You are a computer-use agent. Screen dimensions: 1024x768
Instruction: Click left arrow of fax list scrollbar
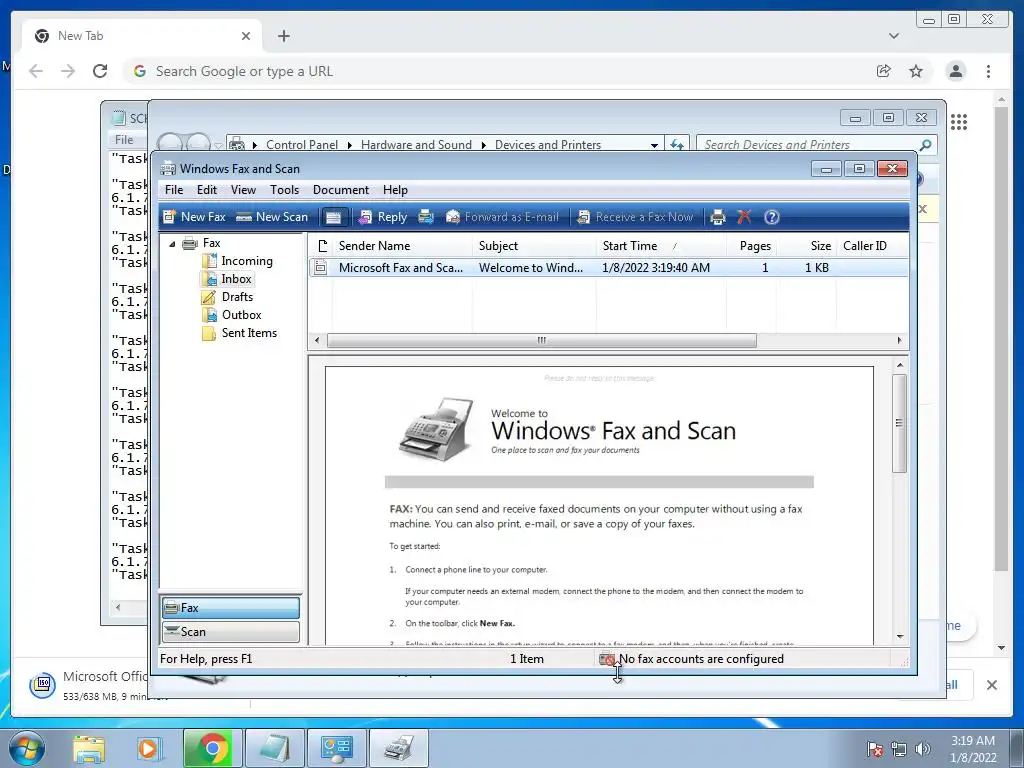317,340
